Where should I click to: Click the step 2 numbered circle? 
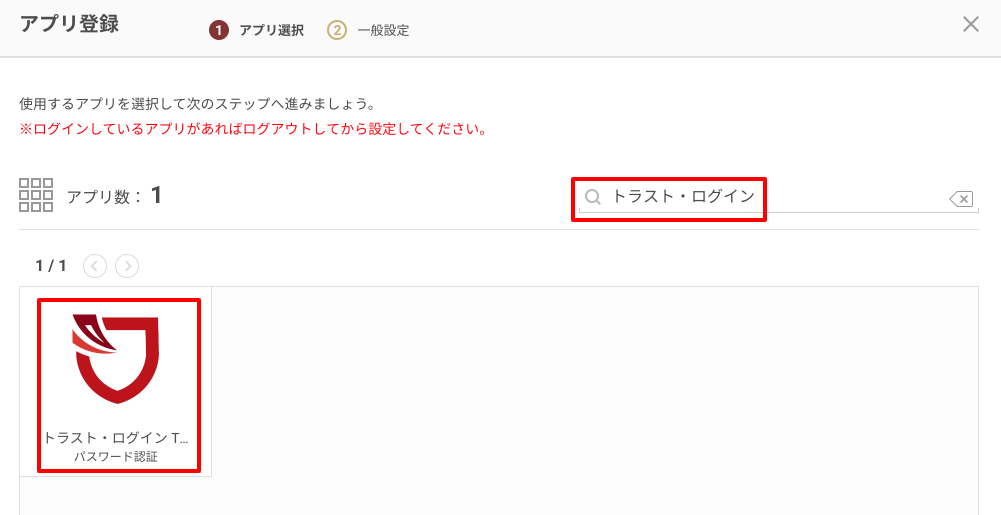click(336, 30)
